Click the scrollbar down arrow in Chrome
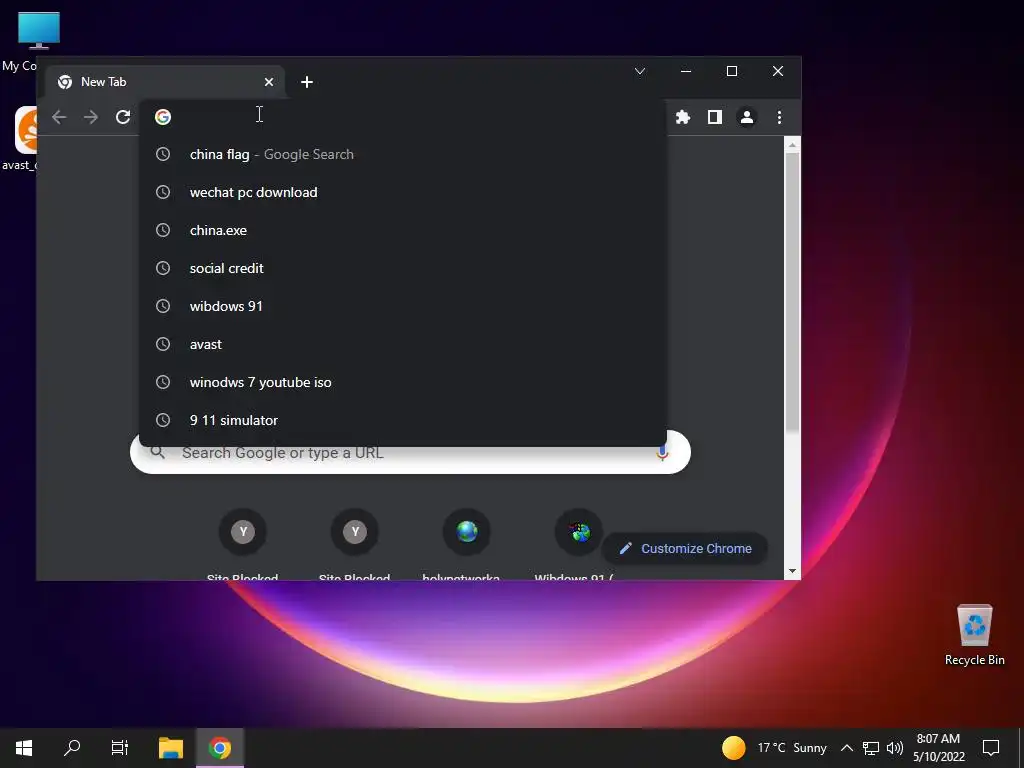The width and height of the screenshot is (1024, 768). pos(792,571)
